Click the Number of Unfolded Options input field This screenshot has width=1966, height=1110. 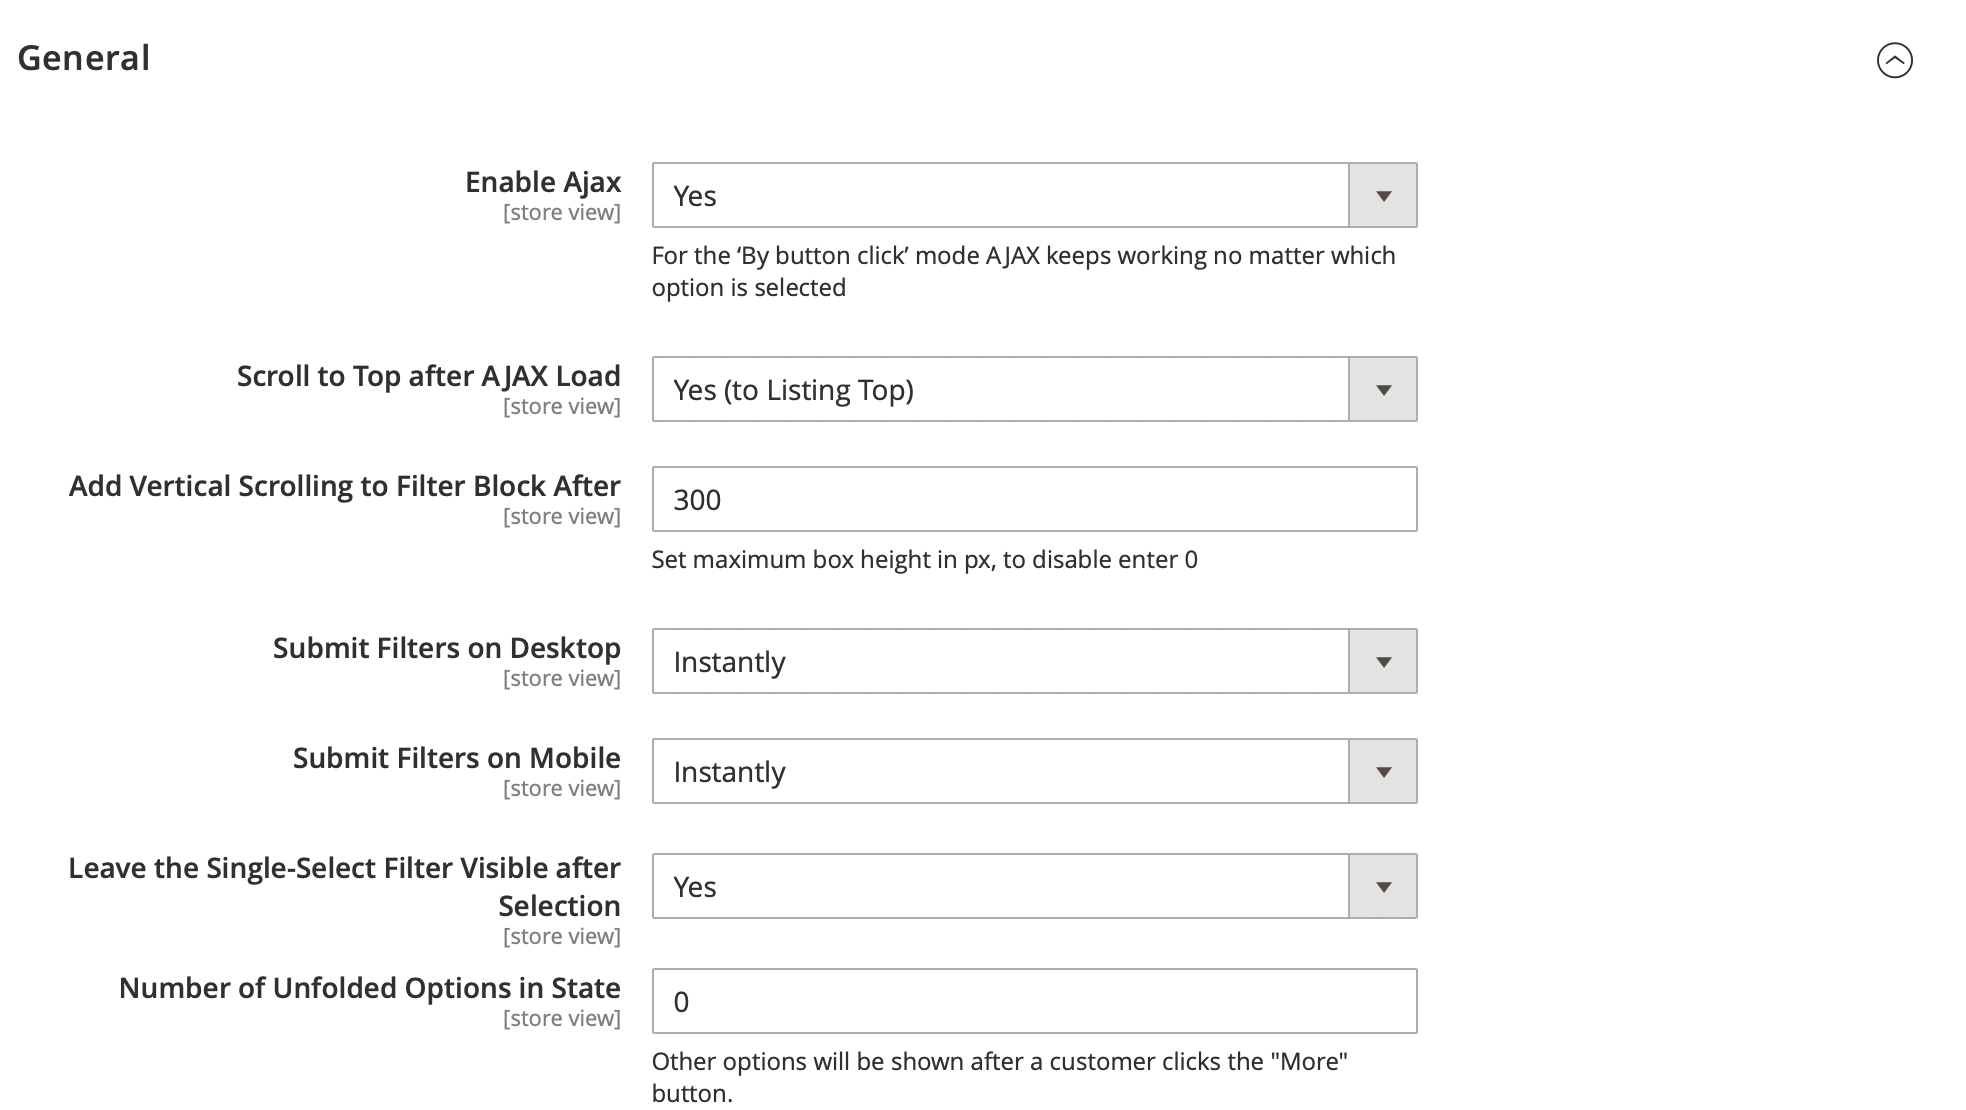point(1034,1001)
